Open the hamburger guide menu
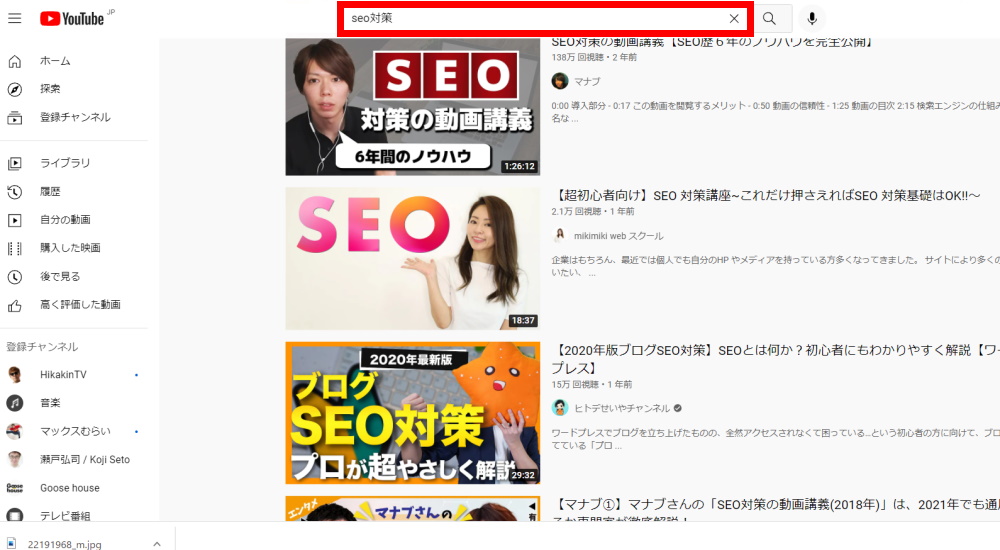Viewport: 1000px width, 550px height. click(x=15, y=19)
